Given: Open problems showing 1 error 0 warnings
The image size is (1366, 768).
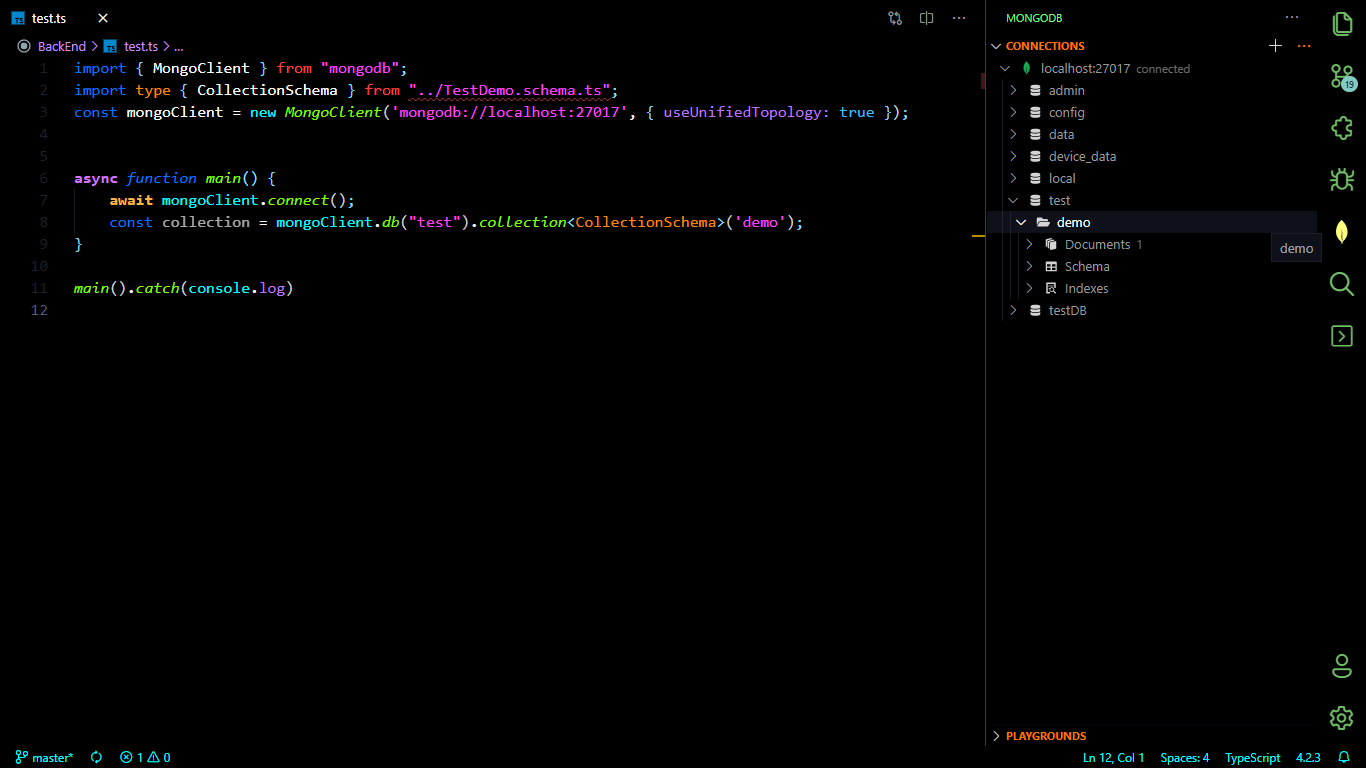Looking at the screenshot, I should [145, 758].
